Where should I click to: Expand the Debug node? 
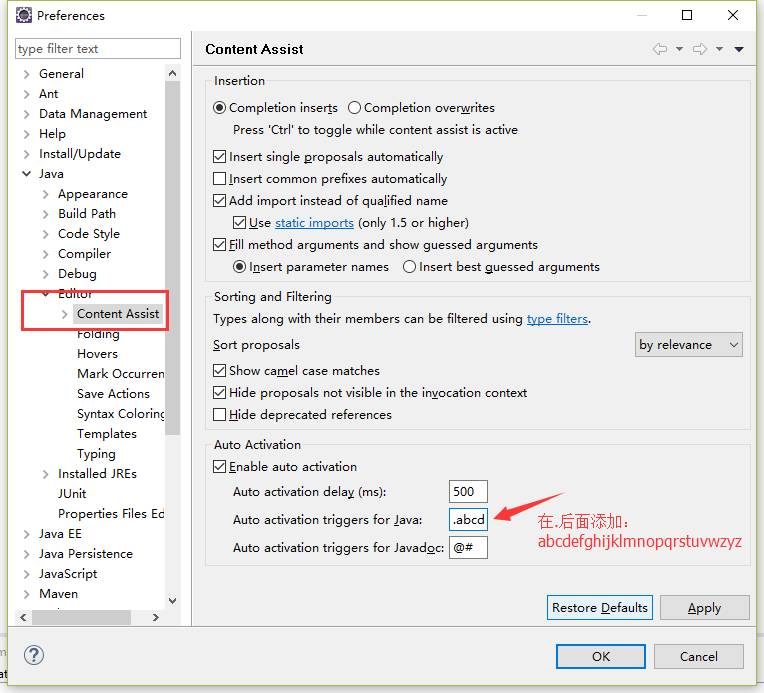46,274
